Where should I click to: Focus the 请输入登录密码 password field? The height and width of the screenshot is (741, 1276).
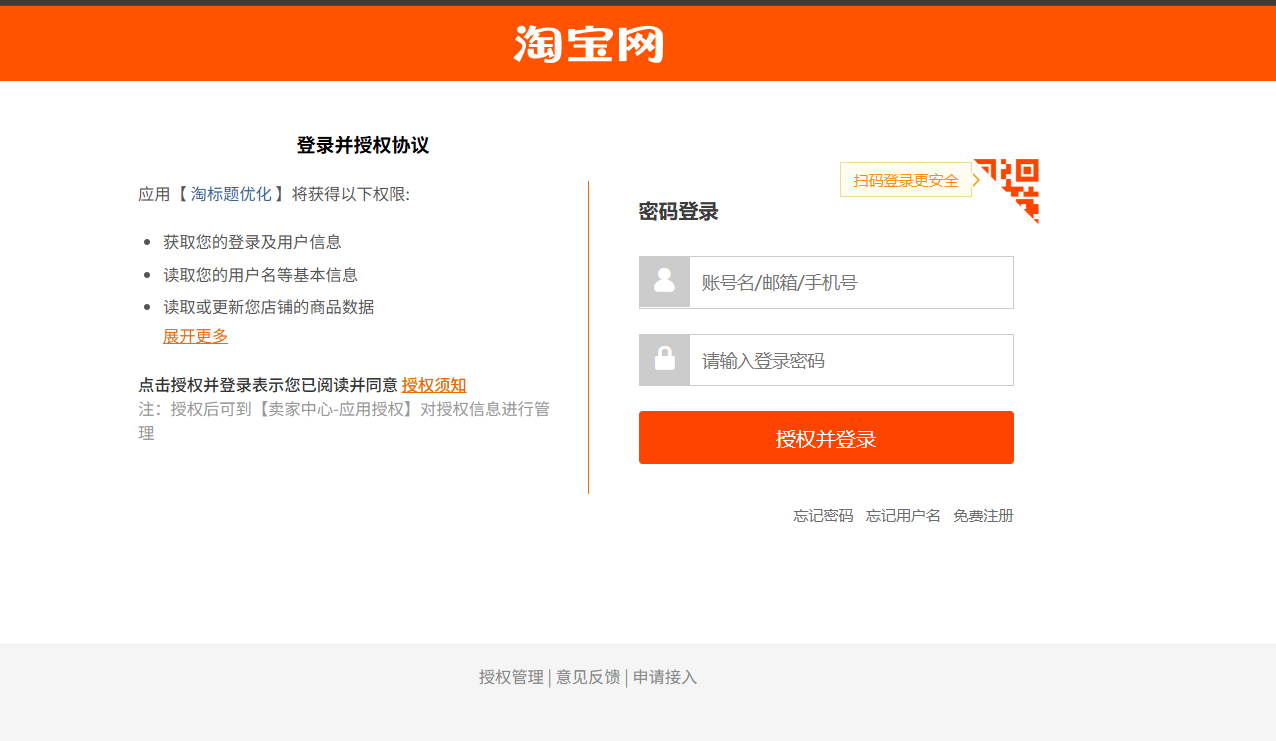[850, 360]
